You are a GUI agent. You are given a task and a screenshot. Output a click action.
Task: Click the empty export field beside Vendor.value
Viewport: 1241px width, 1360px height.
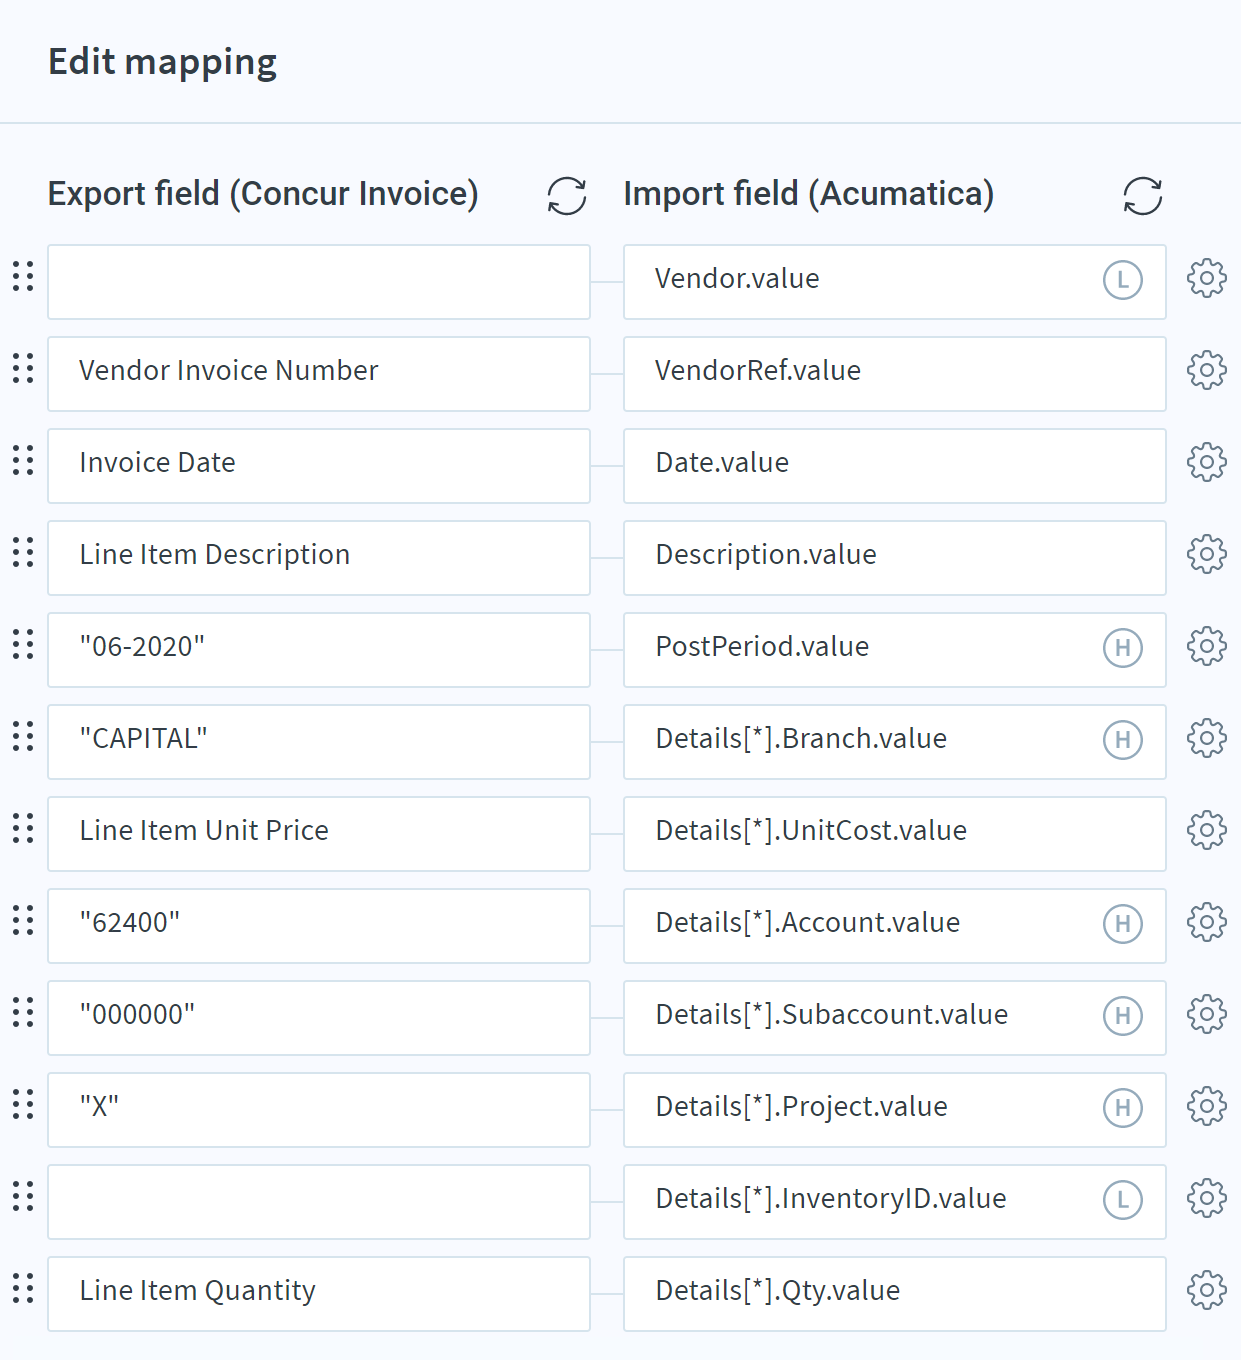coord(319,282)
